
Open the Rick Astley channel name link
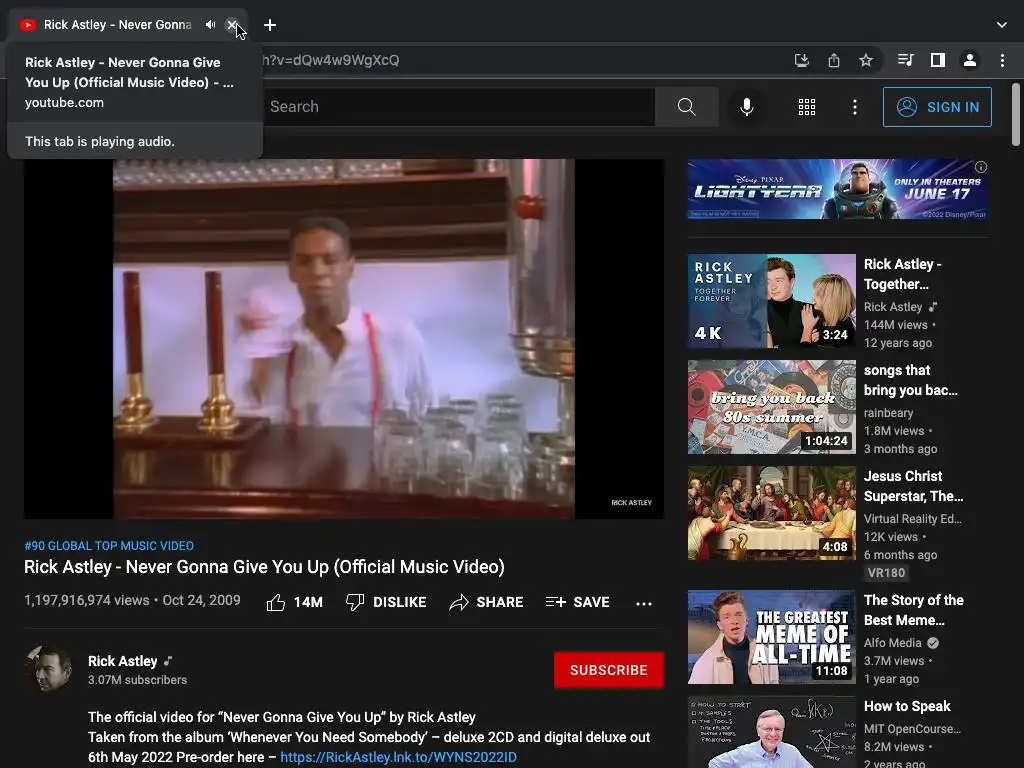click(x=123, y=661)
